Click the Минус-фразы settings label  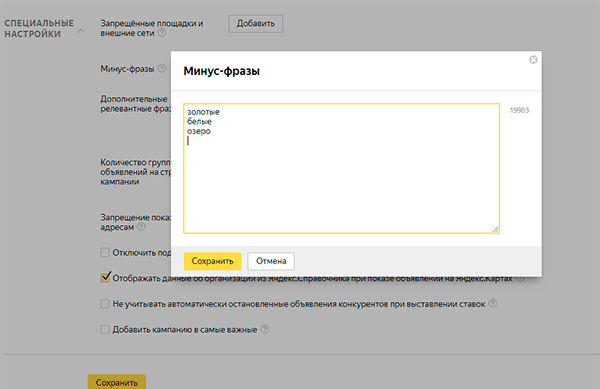click(x=127, y=69)
